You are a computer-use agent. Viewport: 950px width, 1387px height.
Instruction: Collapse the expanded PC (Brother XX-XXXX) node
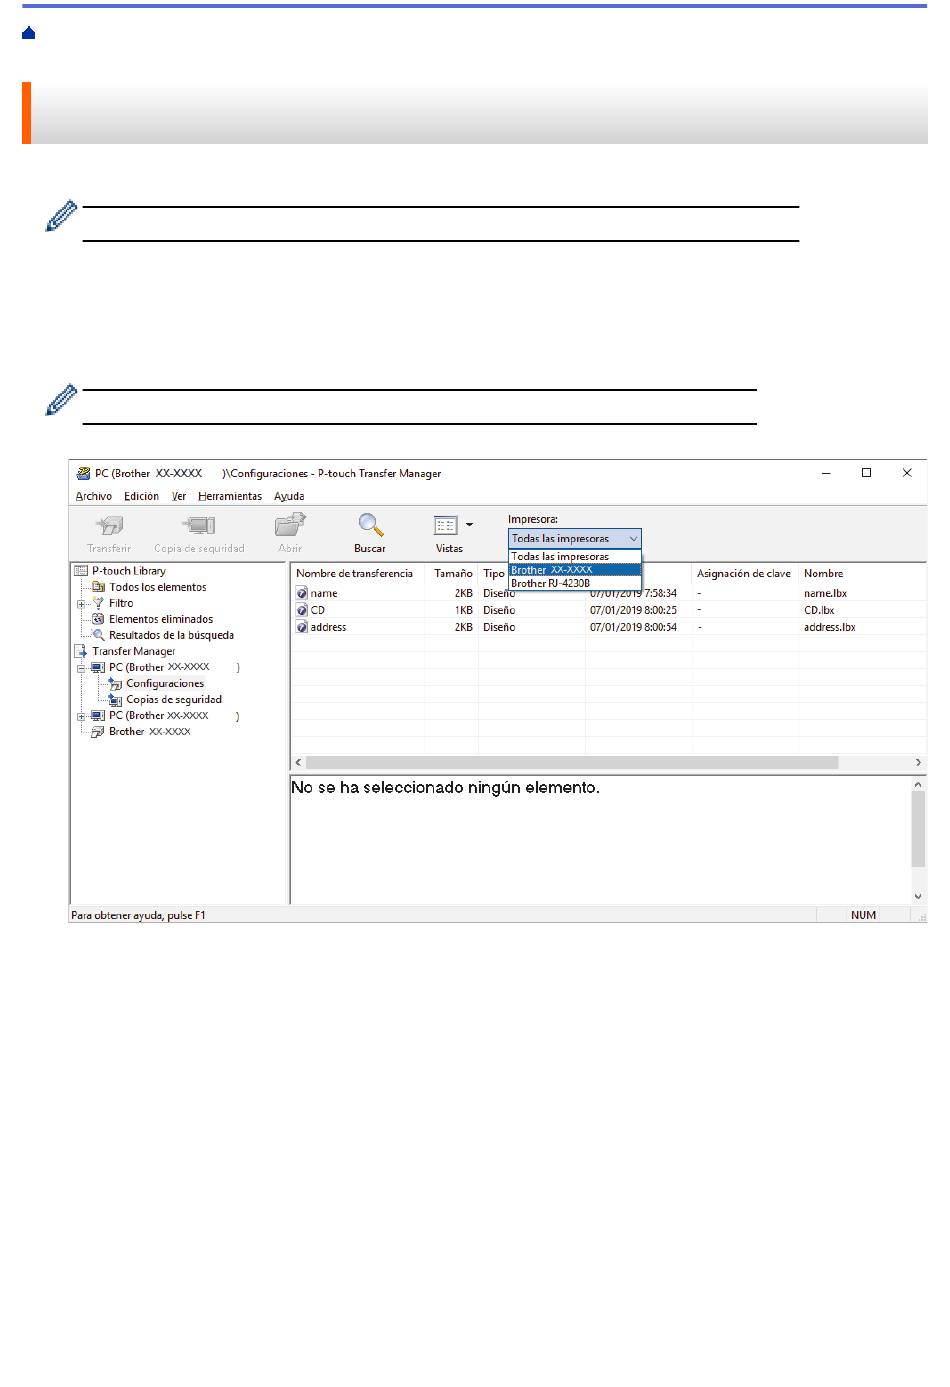click(x=81, y=668)
